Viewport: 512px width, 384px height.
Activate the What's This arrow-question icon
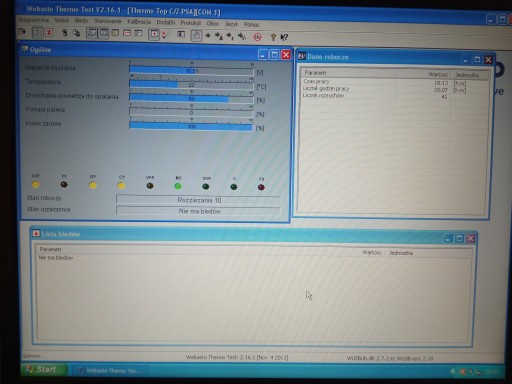click(284, 37)
